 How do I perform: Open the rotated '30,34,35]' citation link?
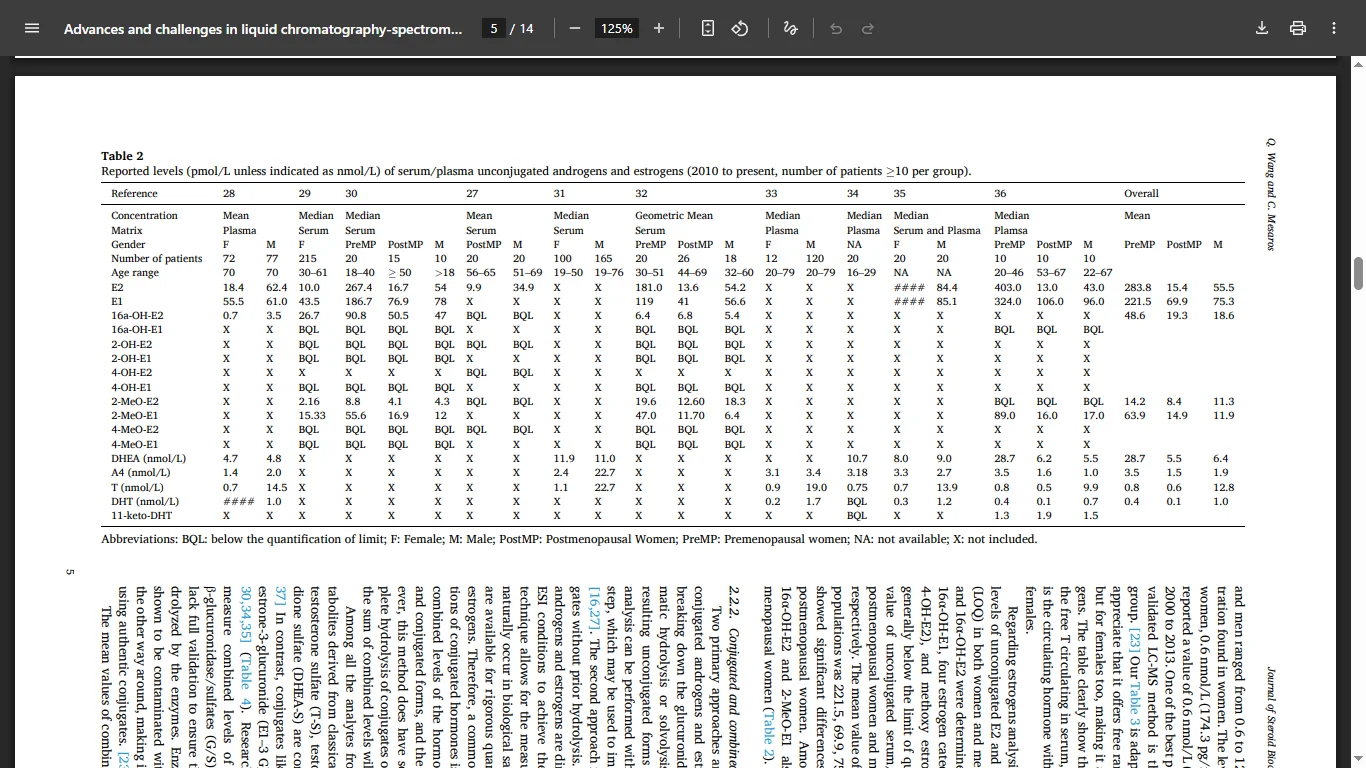coord(246,613)
